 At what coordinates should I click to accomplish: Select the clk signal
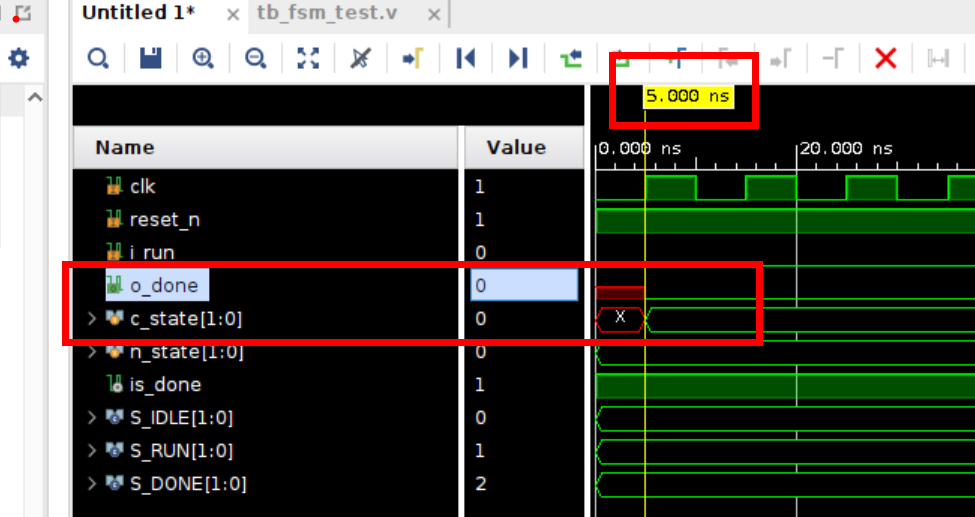pyautogui.click(x=142, y=187)
